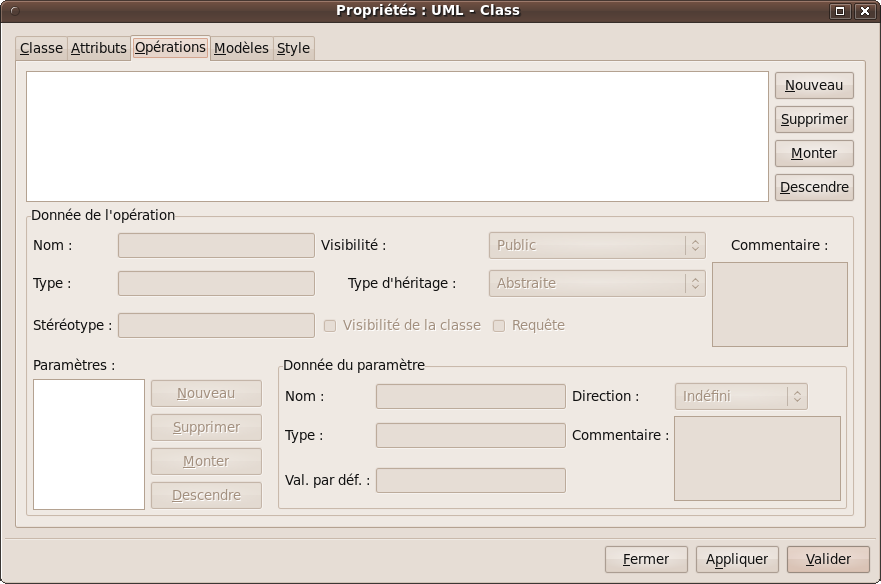Open the Visibilité dropdown showing Public
The height and width of the screenshot is (584, 881).
point(596,245)
